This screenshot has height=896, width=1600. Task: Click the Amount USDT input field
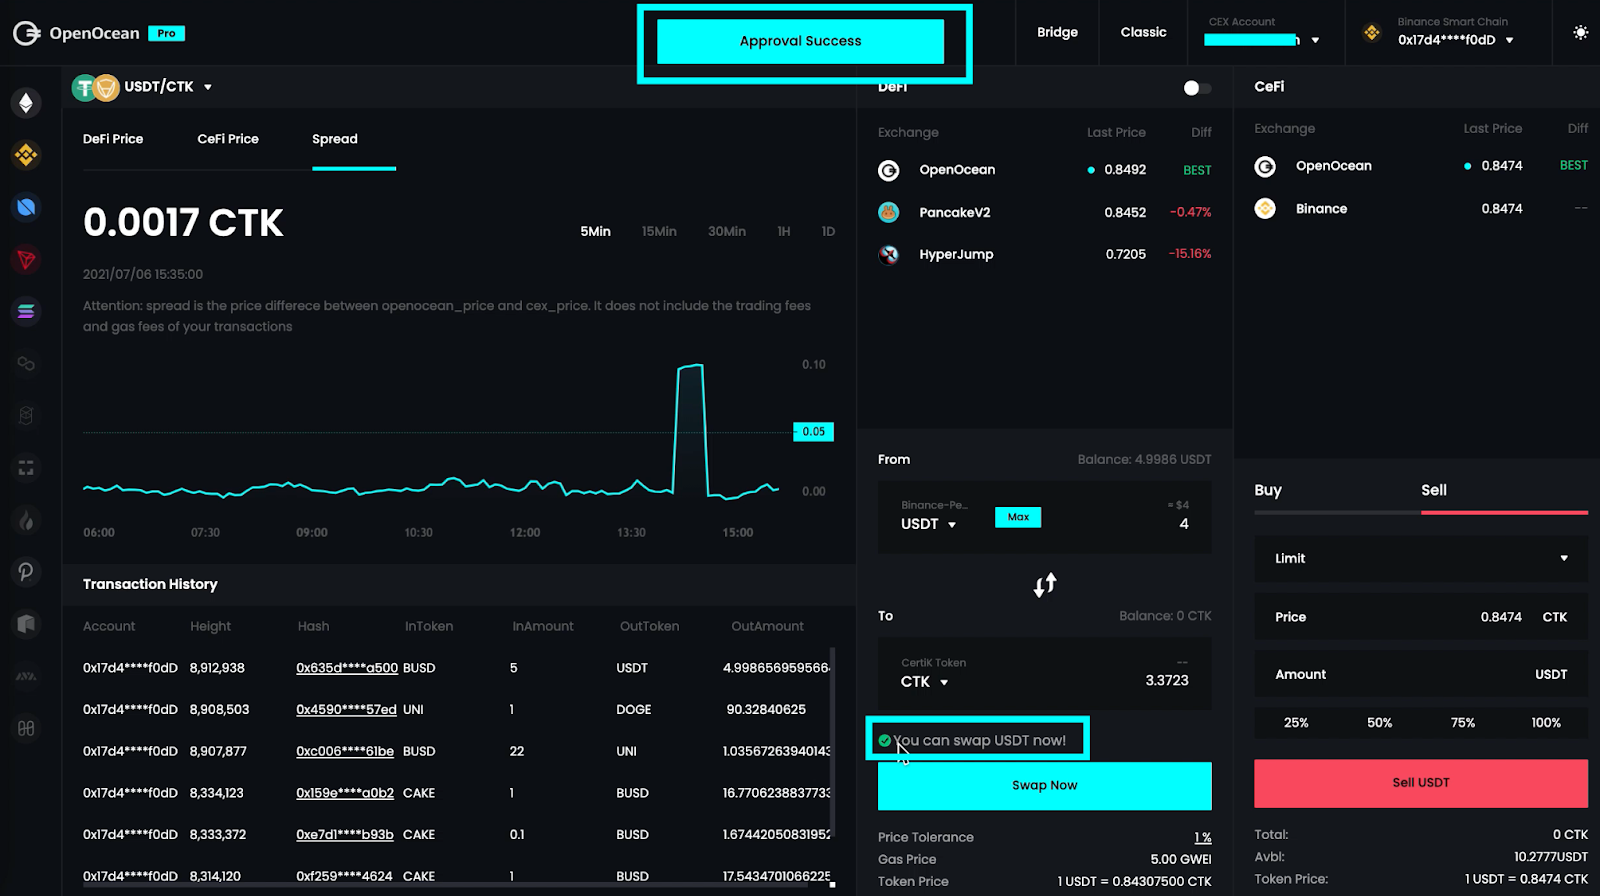point(1421,675)
